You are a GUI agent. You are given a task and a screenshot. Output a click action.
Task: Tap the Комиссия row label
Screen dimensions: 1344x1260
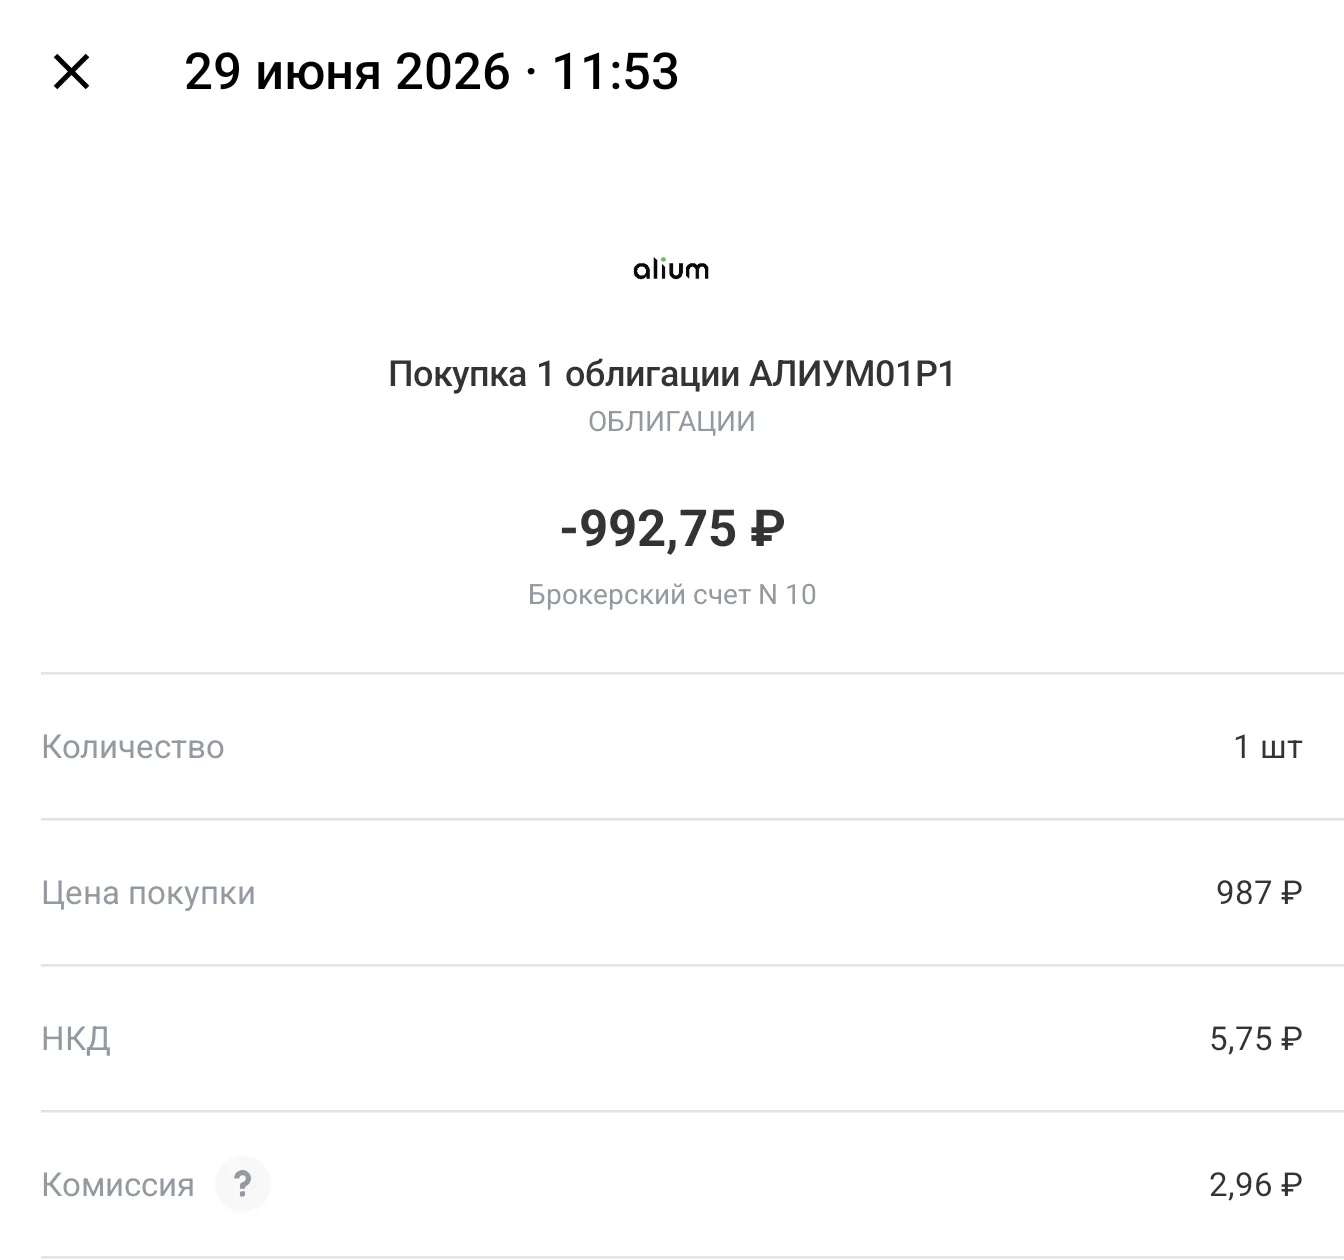(118, 1185)
